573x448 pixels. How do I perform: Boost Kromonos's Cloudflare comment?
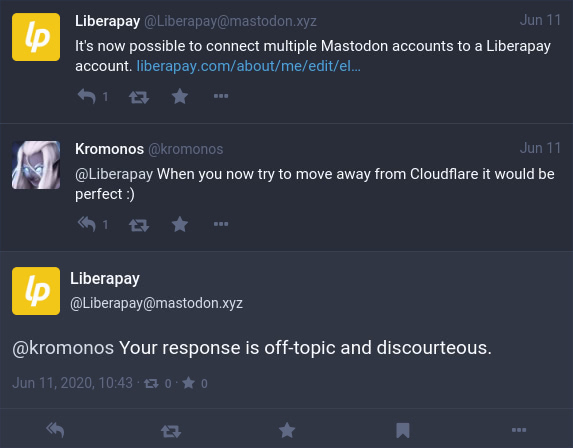click(139, 225)
